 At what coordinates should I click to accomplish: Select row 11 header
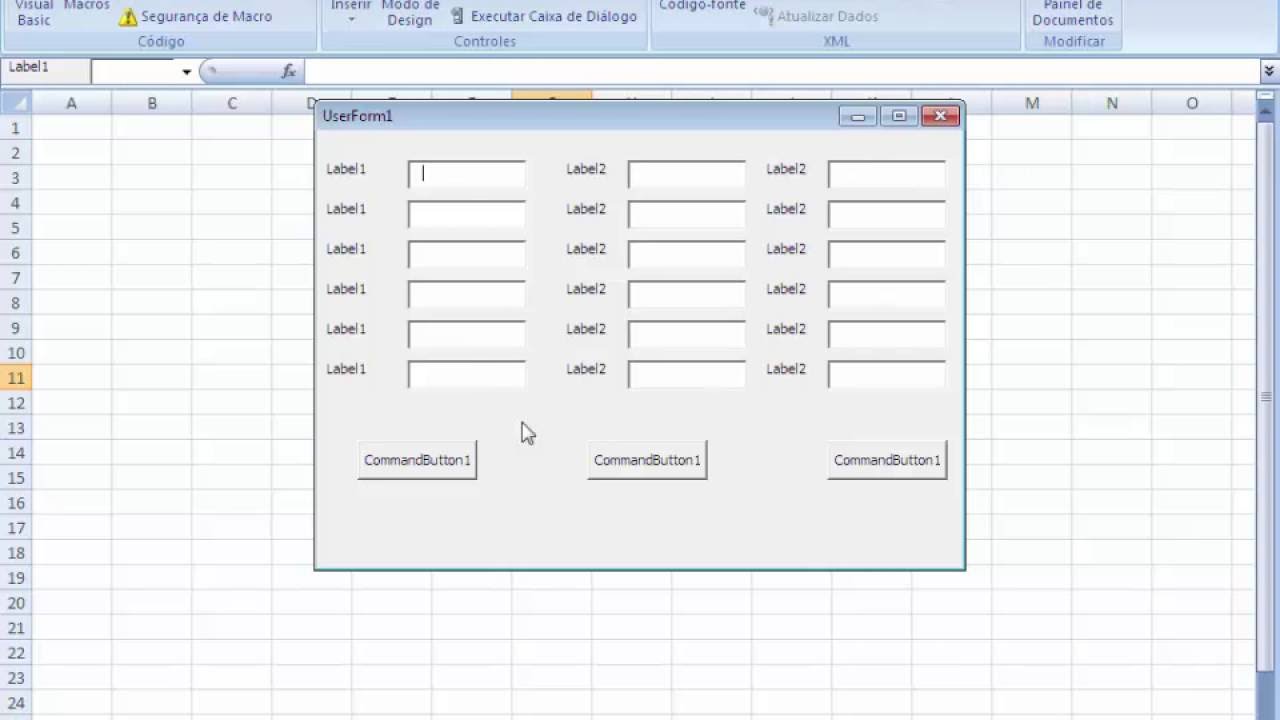(x=16, y=378)
